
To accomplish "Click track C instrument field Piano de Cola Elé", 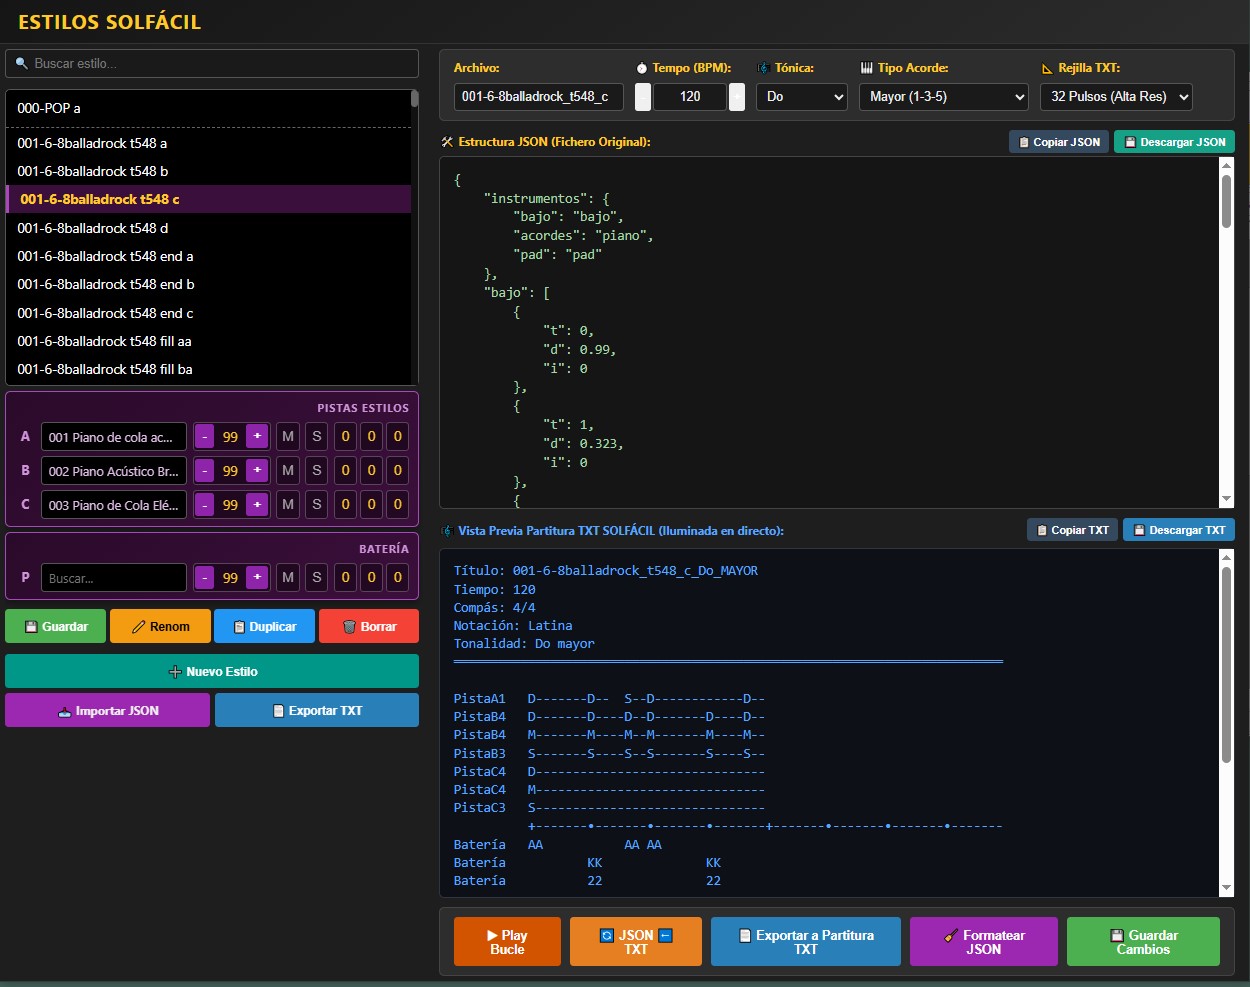I will coord(113,505).
